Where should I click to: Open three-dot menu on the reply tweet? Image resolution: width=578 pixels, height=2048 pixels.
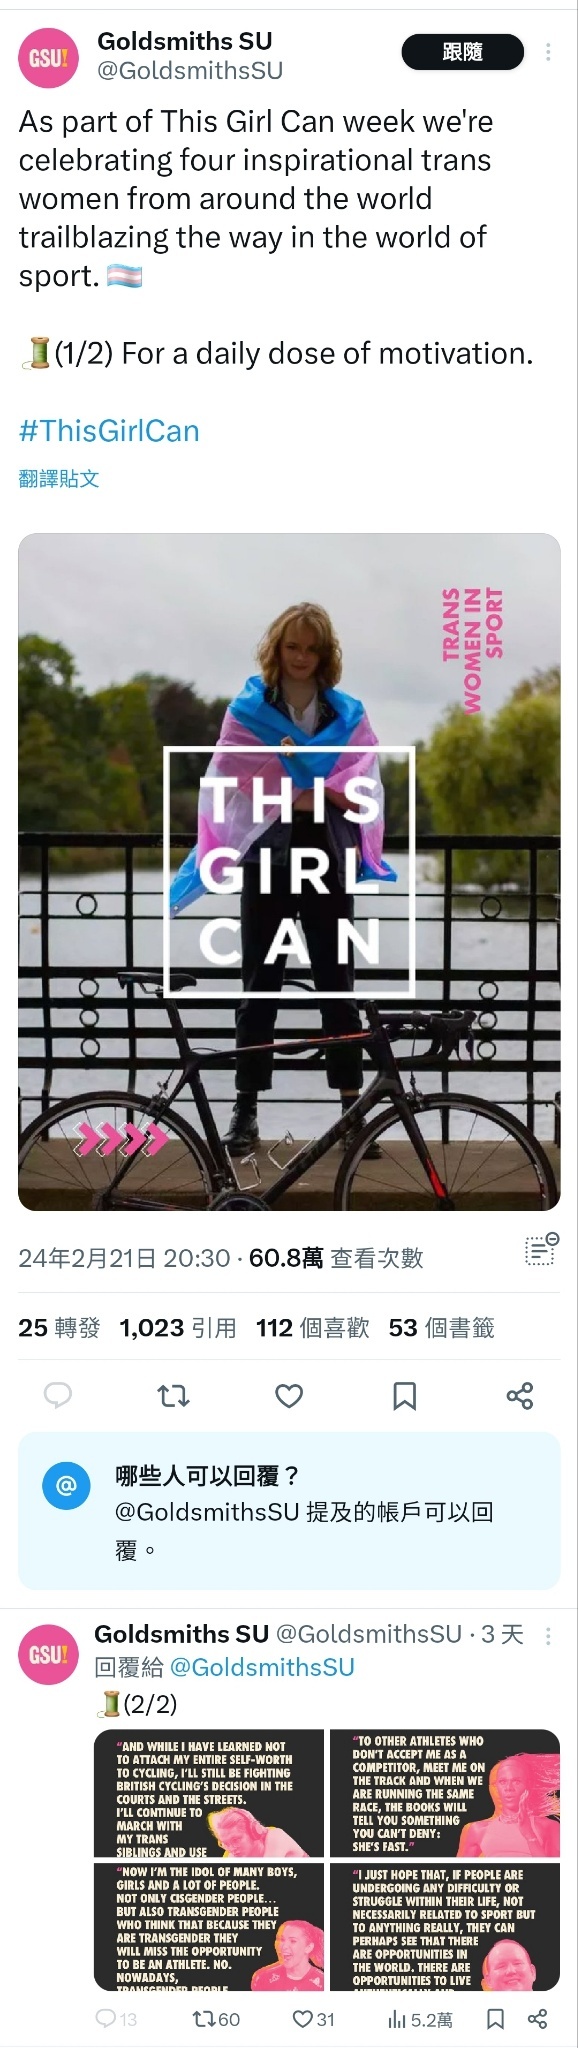coord(548,1636)
